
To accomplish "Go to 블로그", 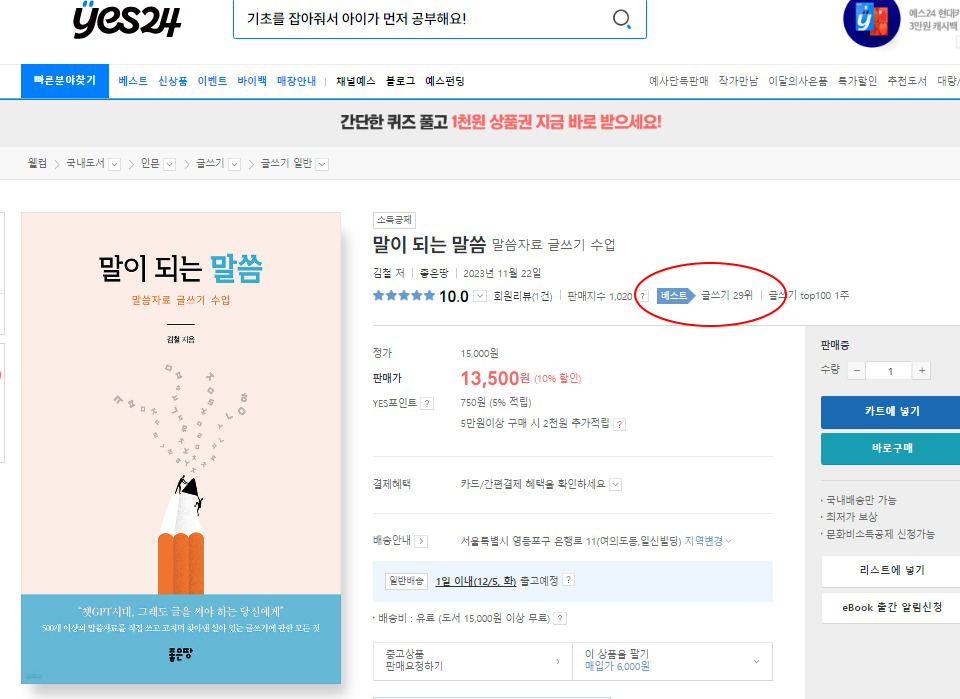I will (400, 81).
